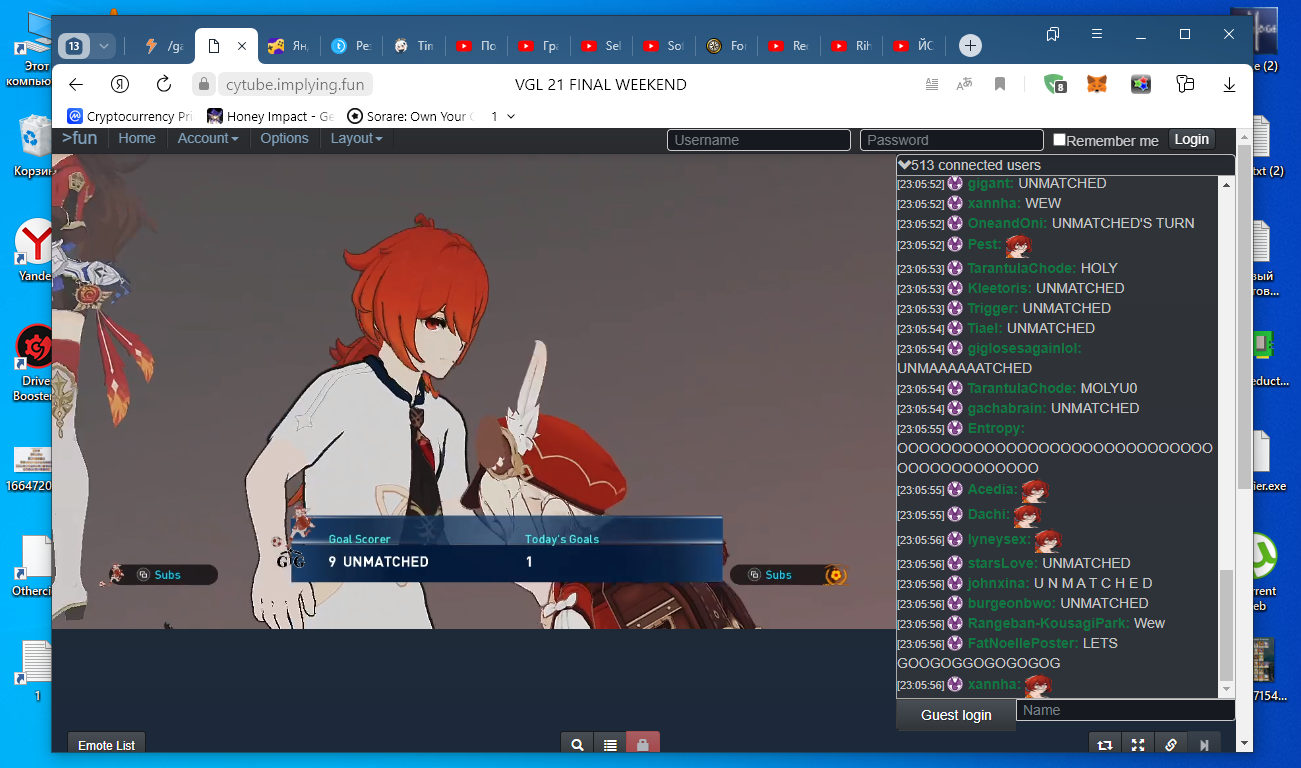Click the emote posted by Dachi

point(1027,516)
